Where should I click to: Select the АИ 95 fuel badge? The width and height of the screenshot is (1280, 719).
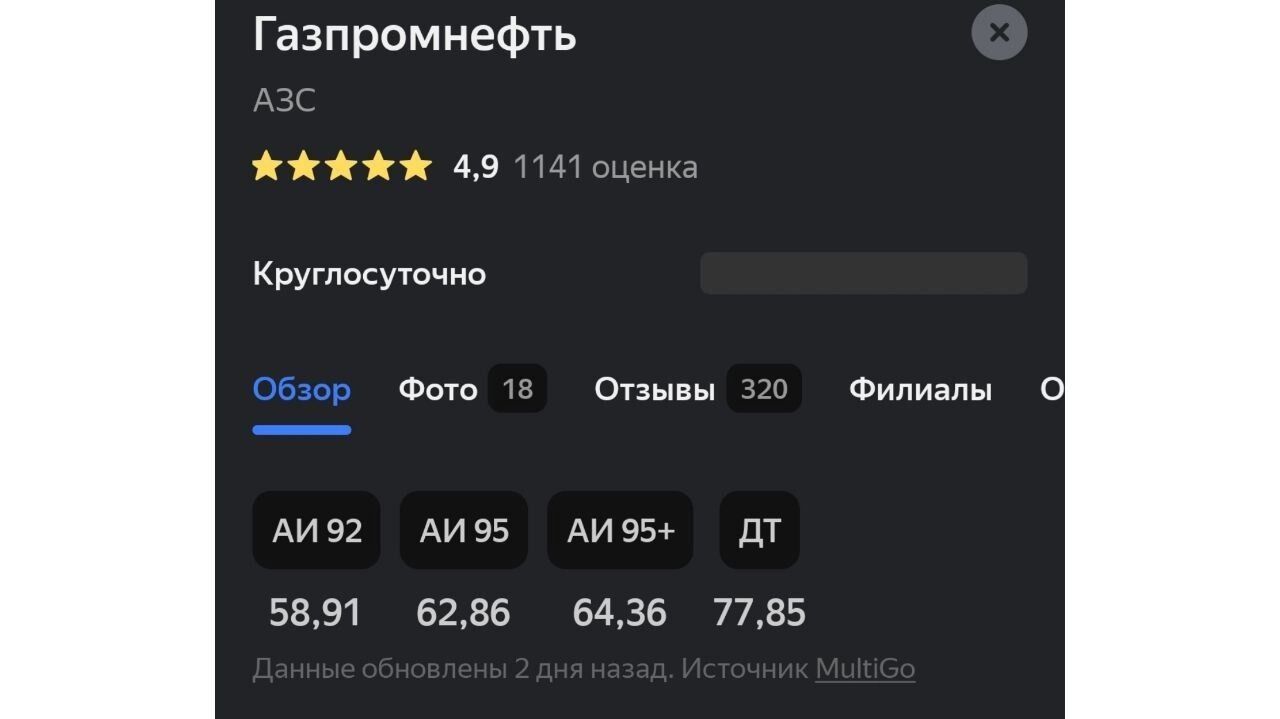[464, 530]
